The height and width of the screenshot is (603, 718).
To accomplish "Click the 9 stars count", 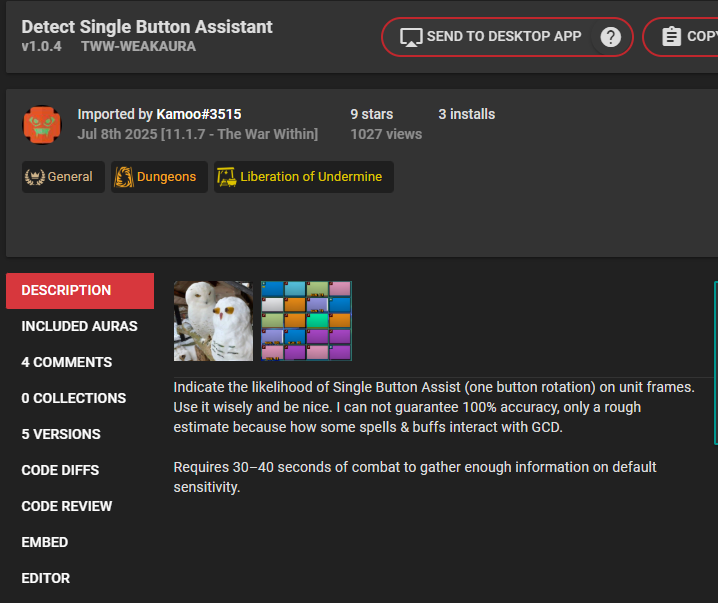I will (x=371, y=114).
